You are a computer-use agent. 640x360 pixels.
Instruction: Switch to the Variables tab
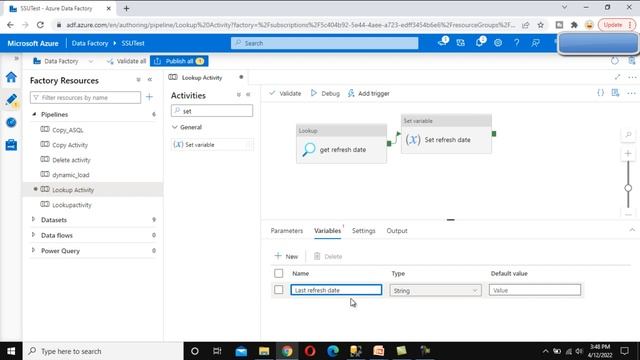pyautogui.click(x=327, y=231)
